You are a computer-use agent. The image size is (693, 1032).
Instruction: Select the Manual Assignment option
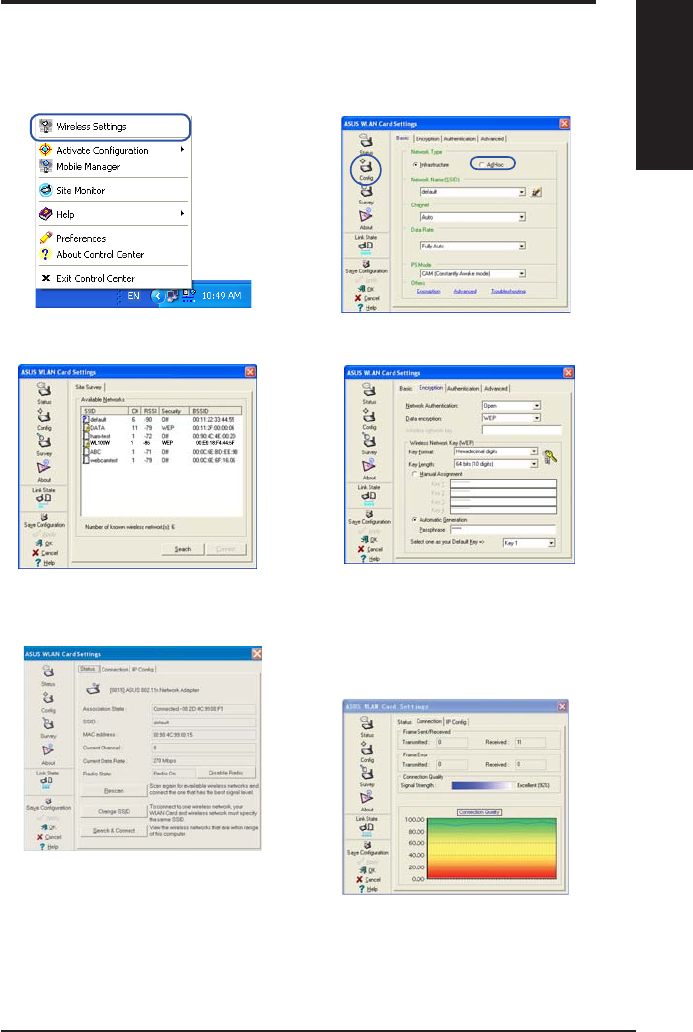point(438,474)
